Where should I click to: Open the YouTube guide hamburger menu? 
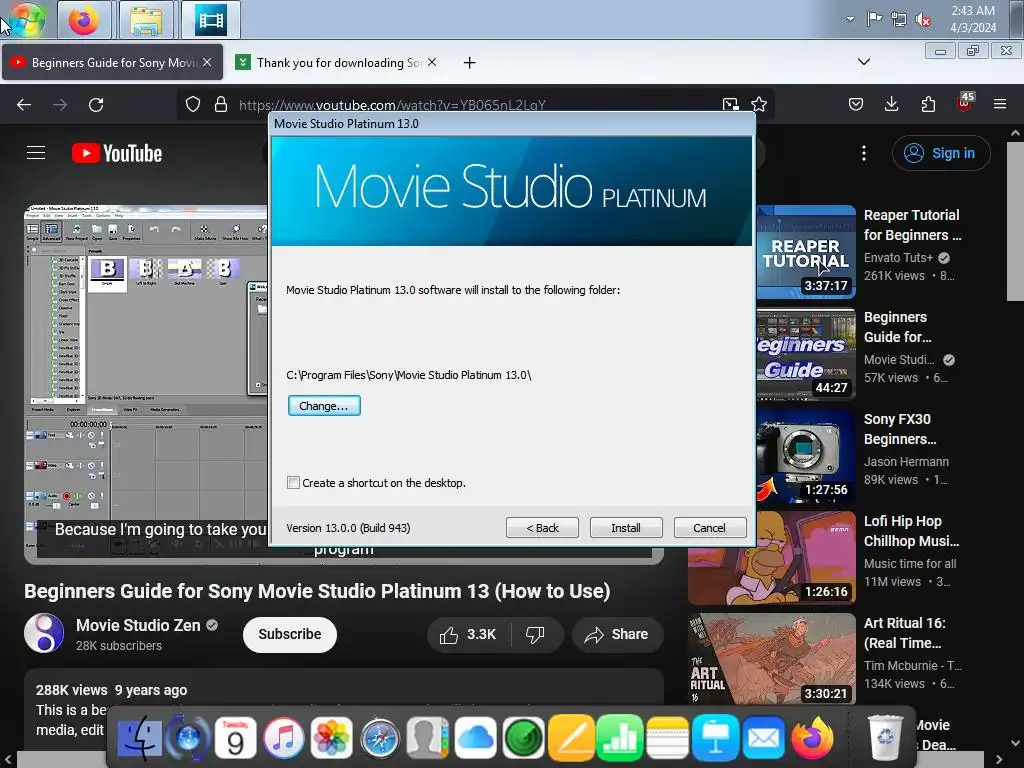coord(36,153)
